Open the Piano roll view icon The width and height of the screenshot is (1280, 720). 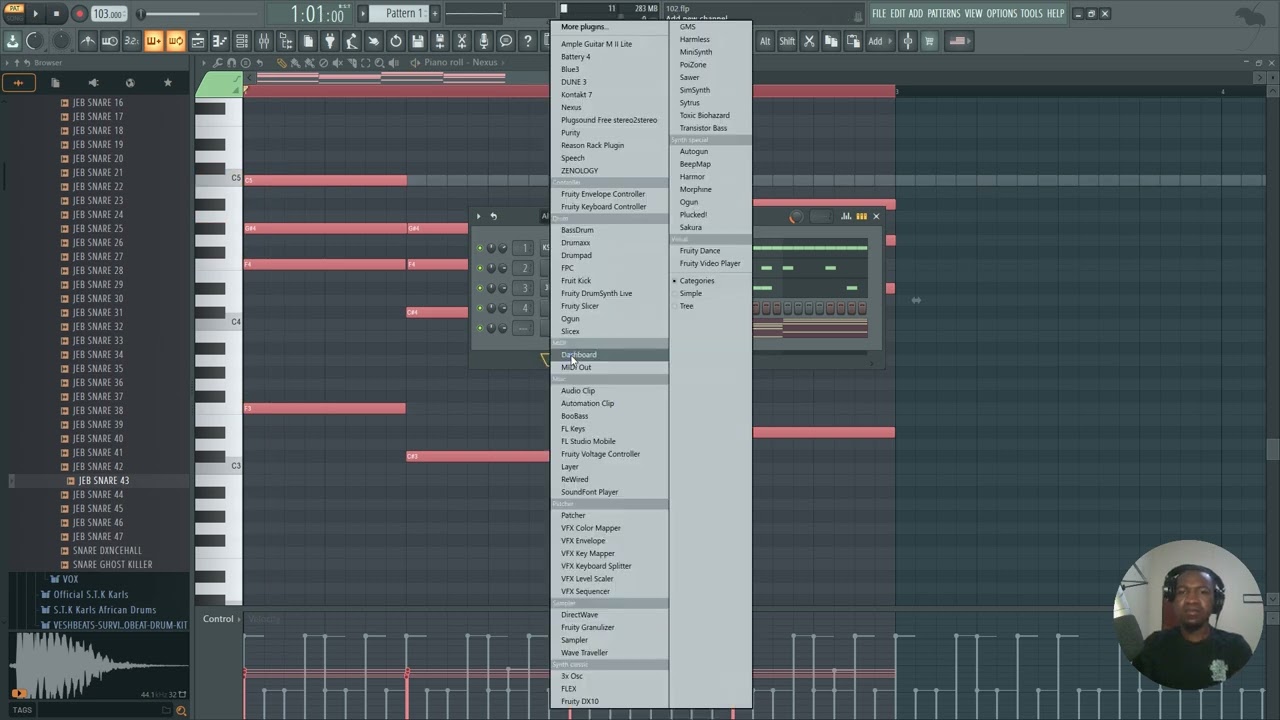(x=219, y=41)
